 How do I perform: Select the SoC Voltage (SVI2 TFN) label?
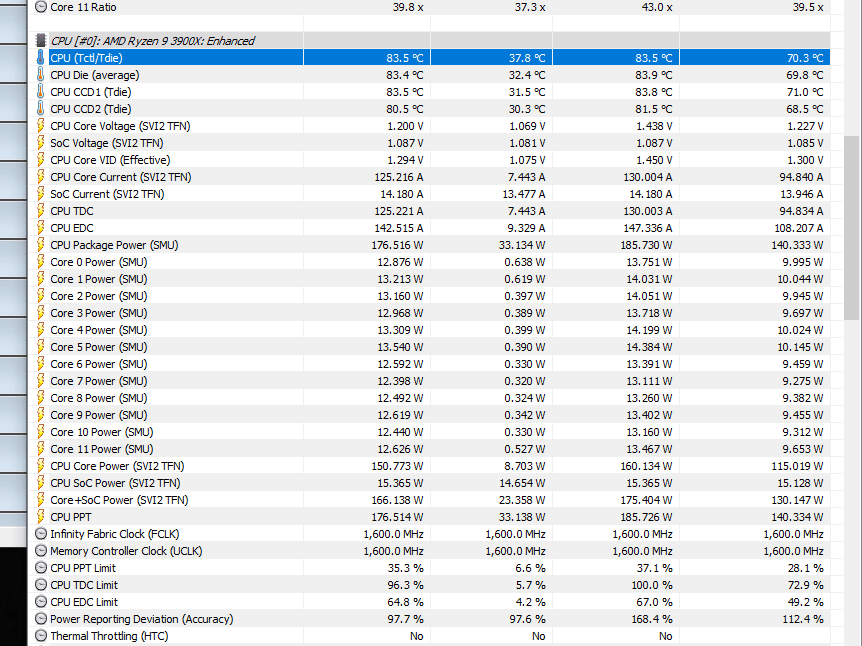pos(107,143)
